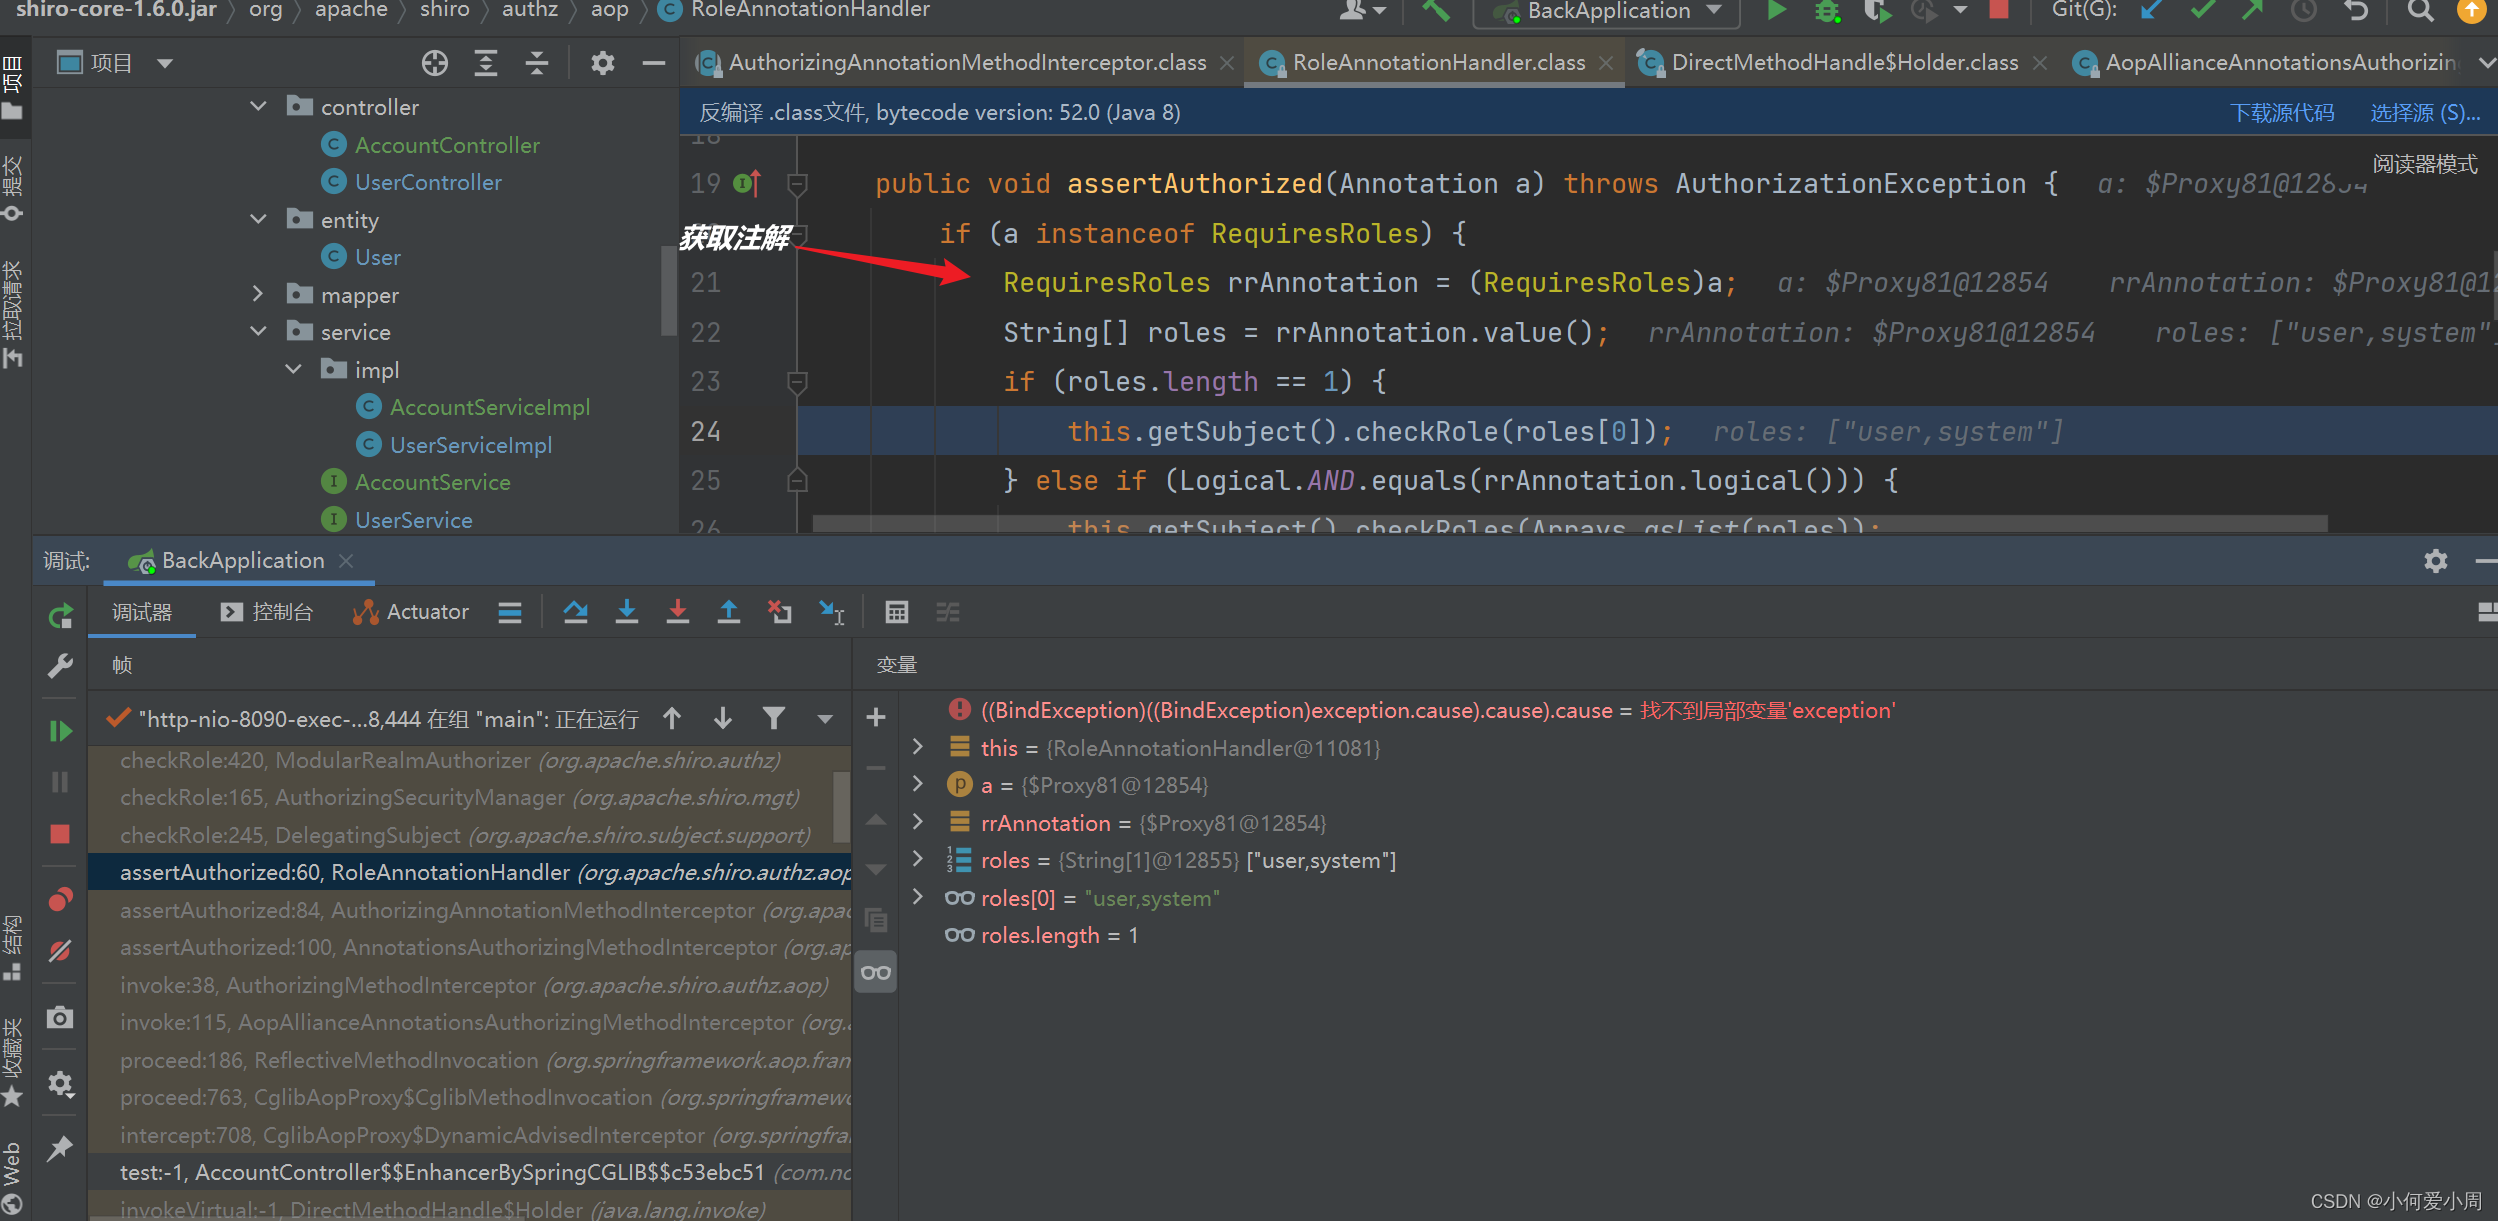2498x1221 pixels.
Task: Click the Step Over debugger icon
Action: coord(575,612)
